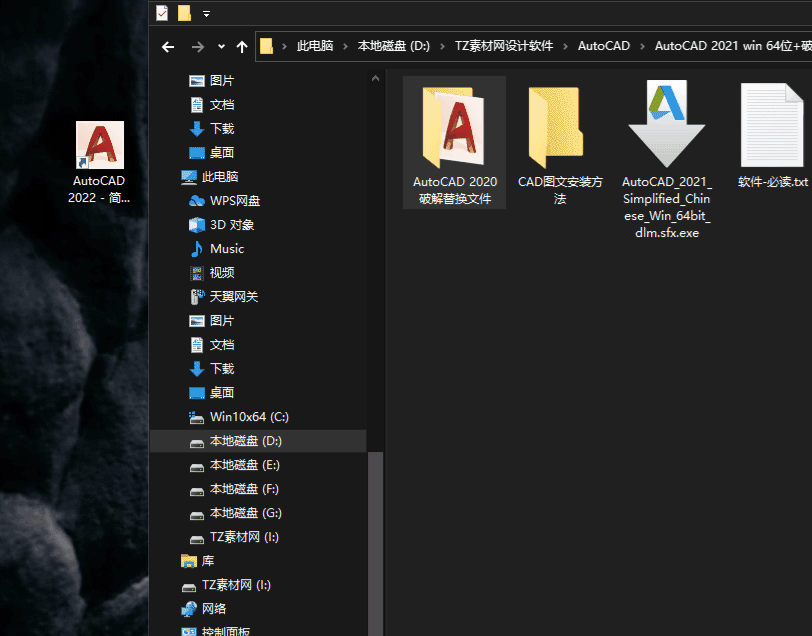
Task: Click the New folder icon in title bar
Action: pos(184,13)
